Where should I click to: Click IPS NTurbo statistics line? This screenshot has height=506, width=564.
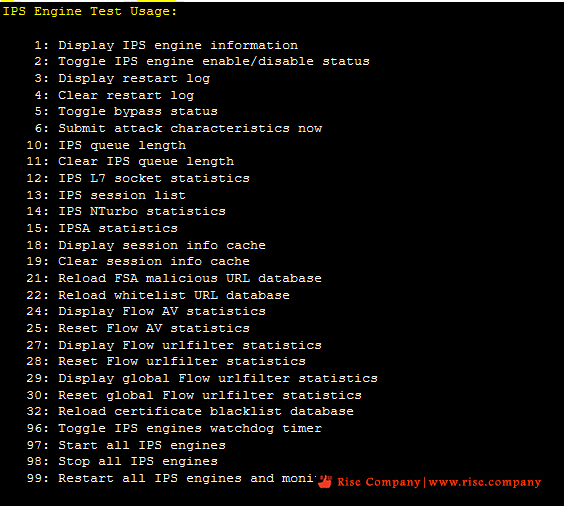[x=126, y=211]
